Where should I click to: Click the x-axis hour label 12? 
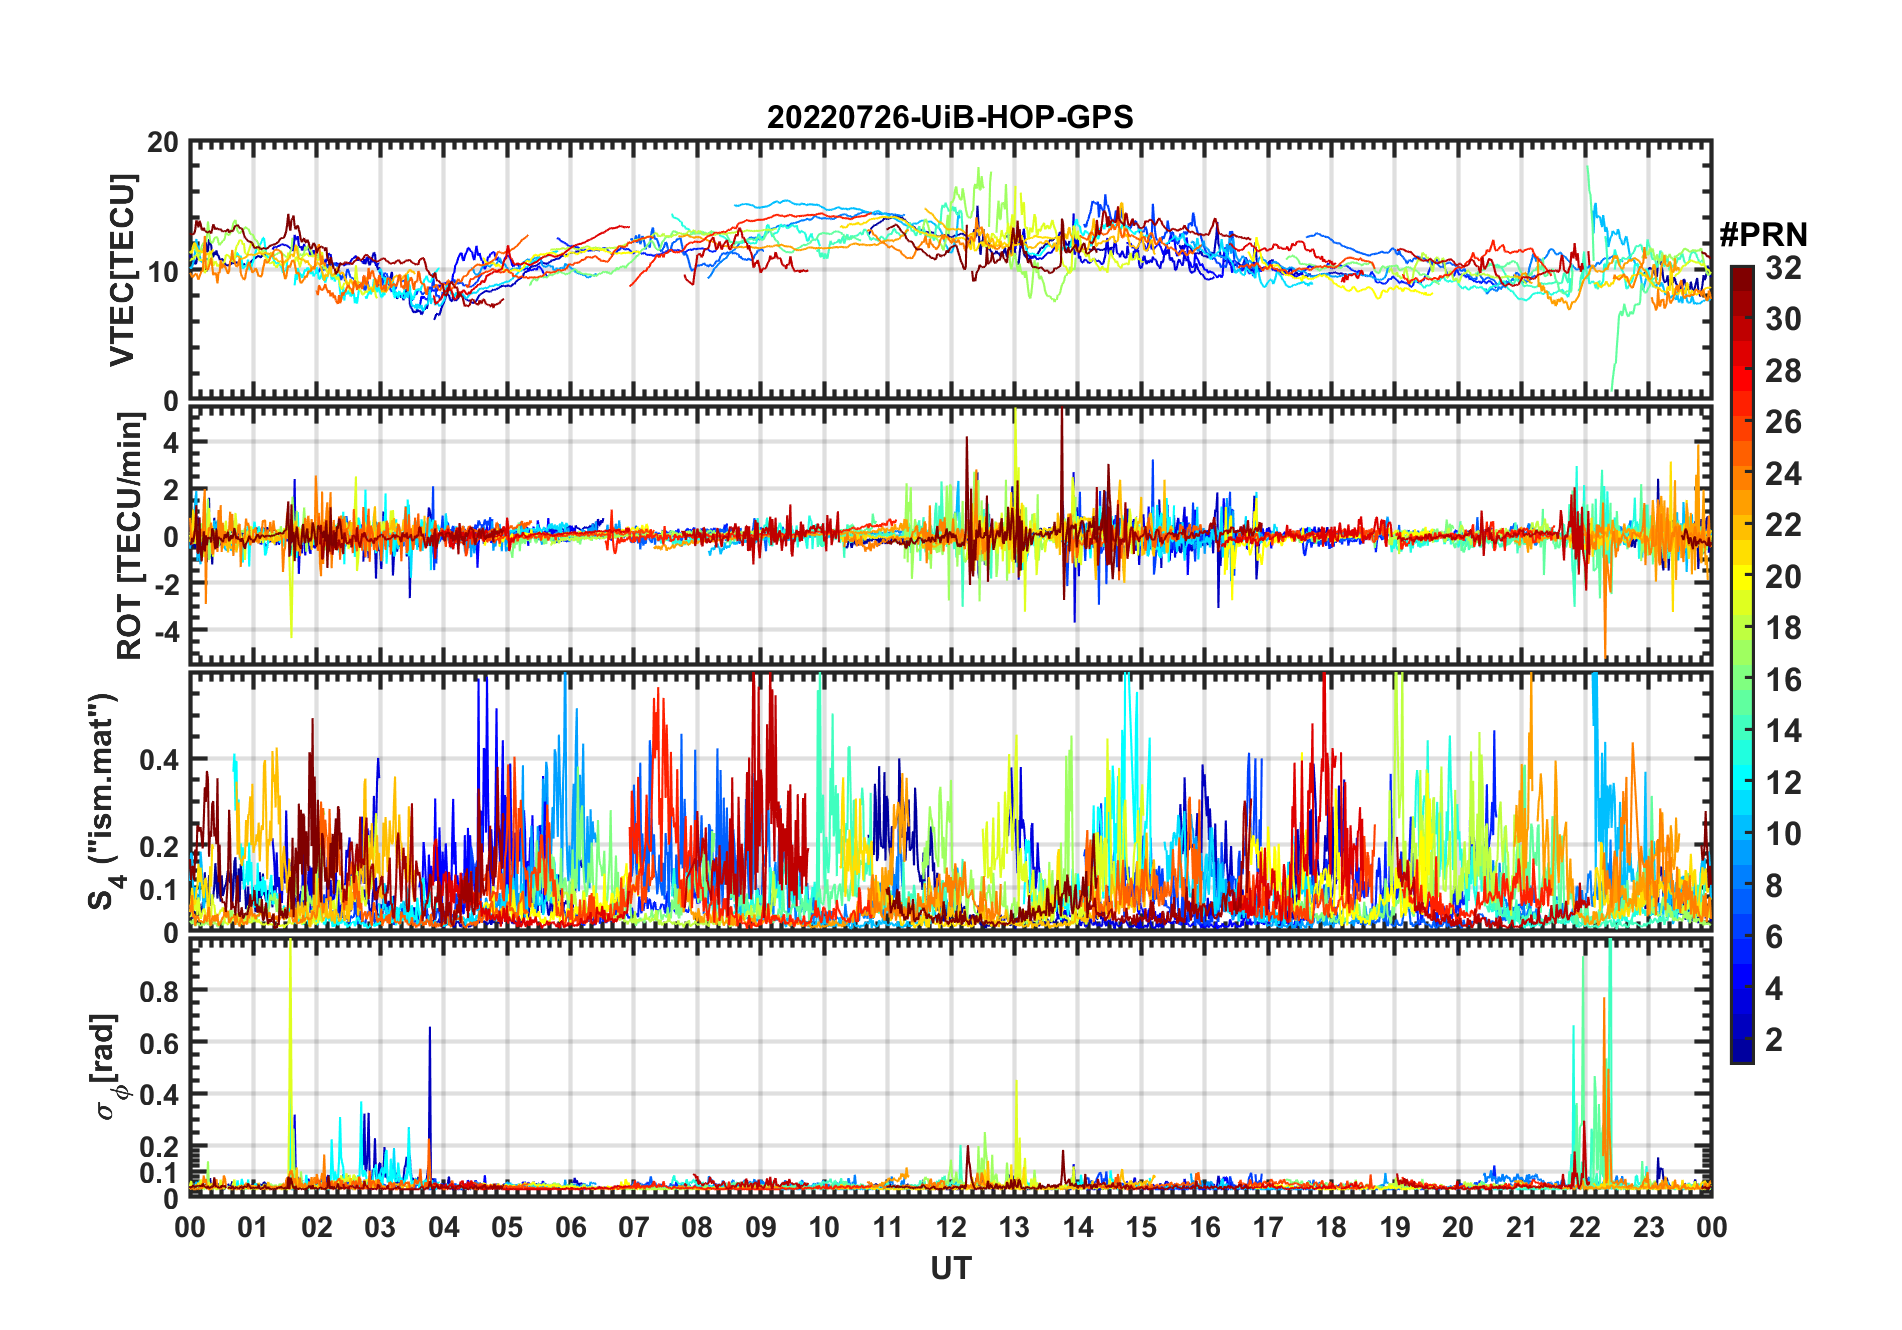click(951, 1228)
